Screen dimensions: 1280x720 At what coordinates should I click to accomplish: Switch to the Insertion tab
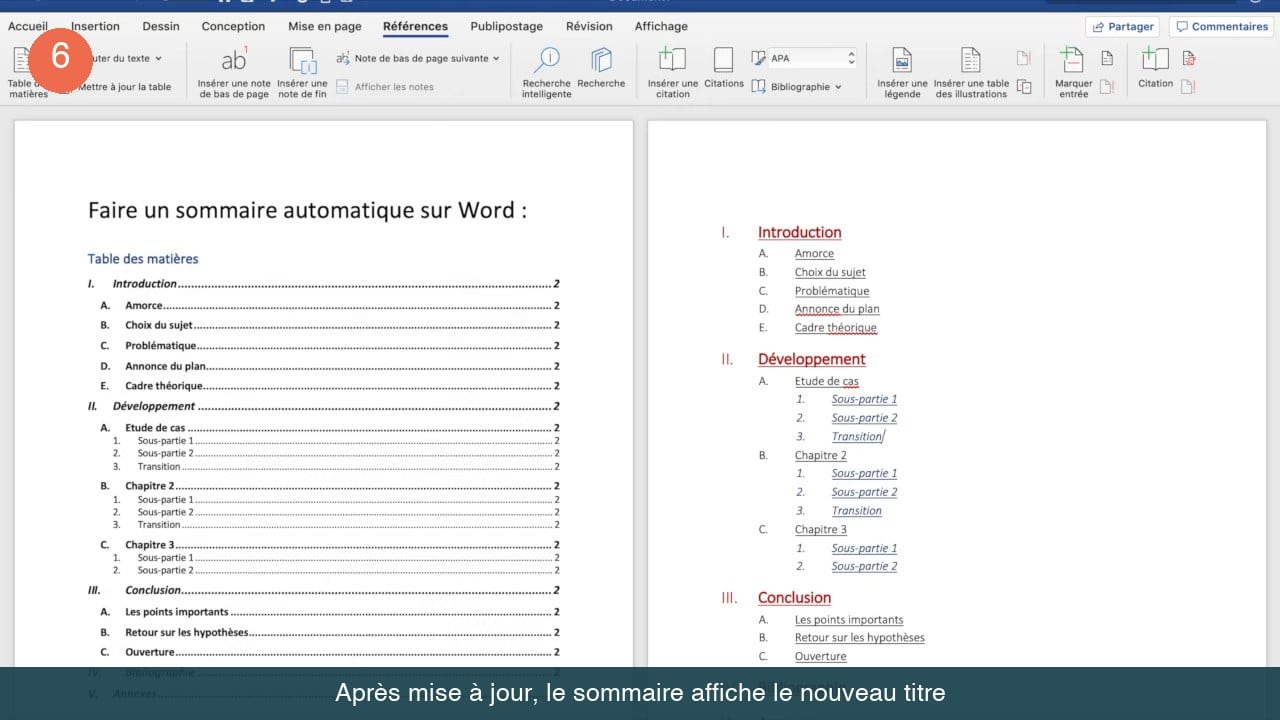(95, 26)
